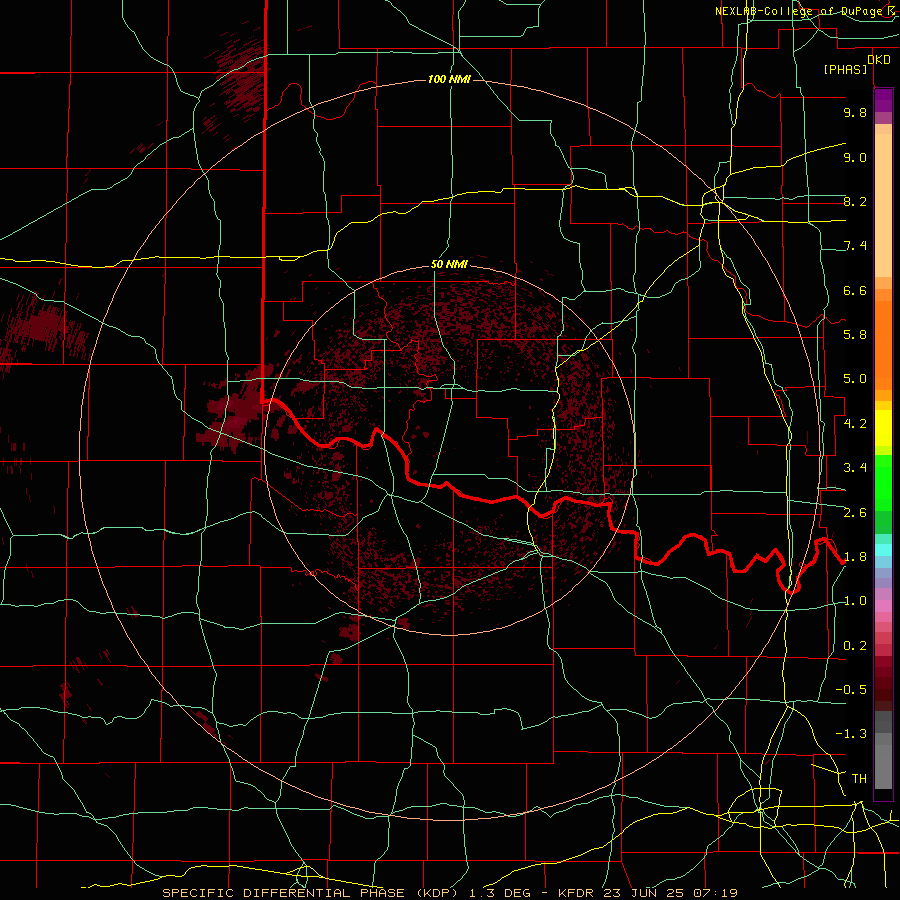Click the [PHAS] units label

click(845, 70)
